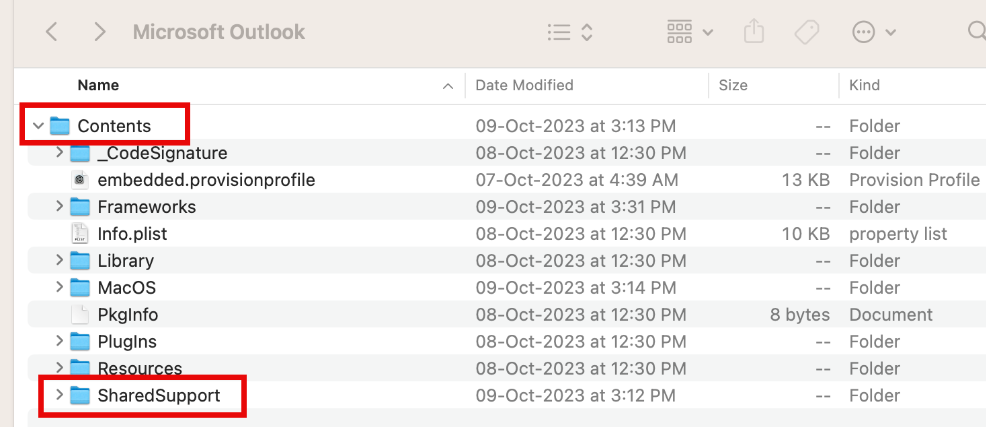Screen dimensions: 986x427
Task: Click the search magnifier icon
Action: (977, 31)
